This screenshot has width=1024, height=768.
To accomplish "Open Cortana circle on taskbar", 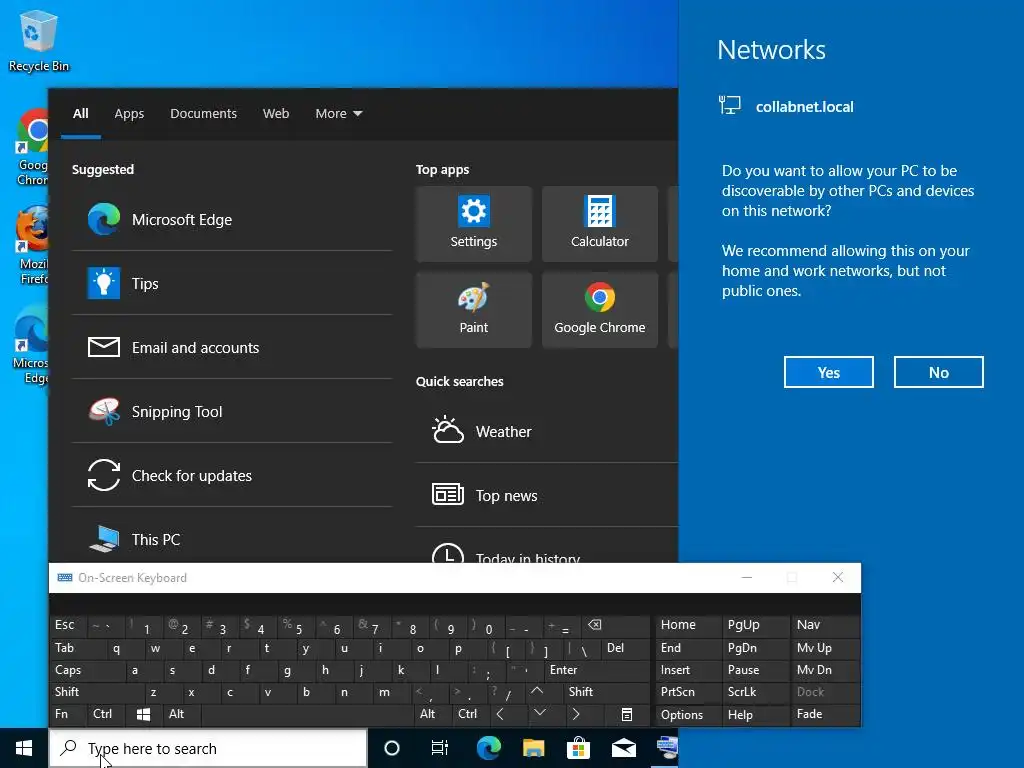I will 392,748.
